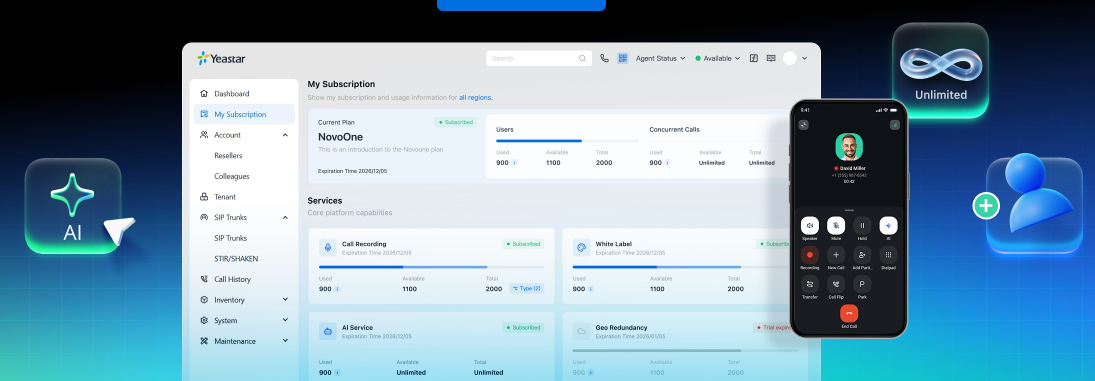
Task: Click the Unlimited infinity tile
Action: [x=940, y=70]
